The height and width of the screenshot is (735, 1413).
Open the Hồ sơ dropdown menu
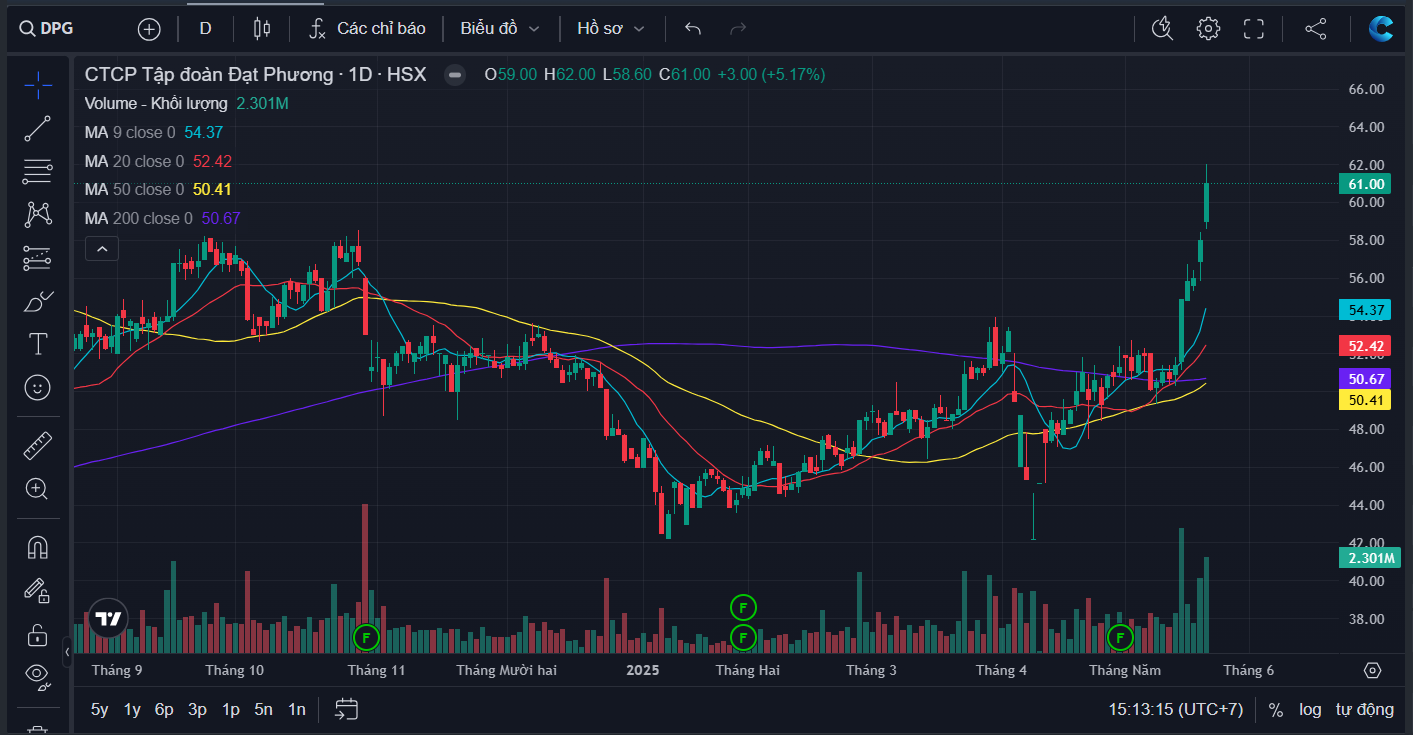(x=610, y=29)
